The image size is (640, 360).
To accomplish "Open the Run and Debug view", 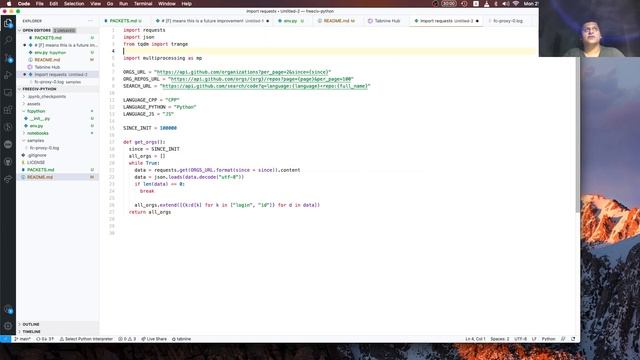I will click(8, 75).
